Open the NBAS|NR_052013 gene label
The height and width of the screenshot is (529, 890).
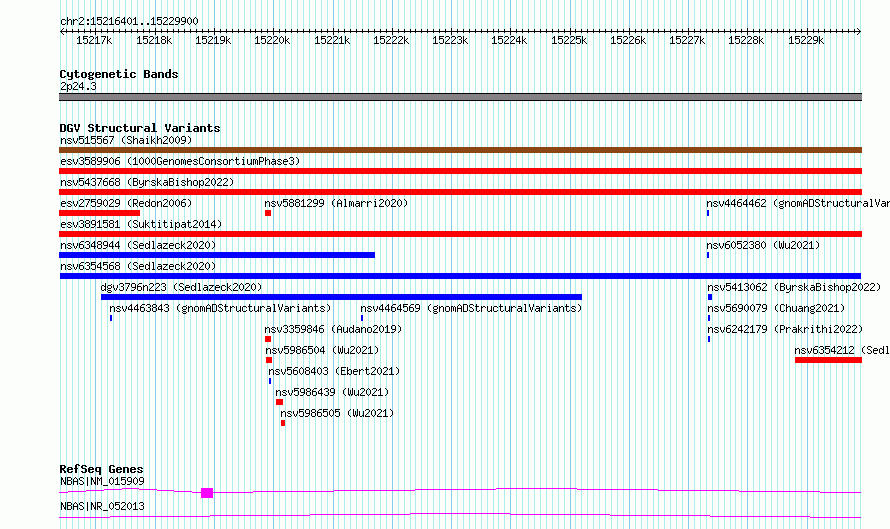point(102,506)
